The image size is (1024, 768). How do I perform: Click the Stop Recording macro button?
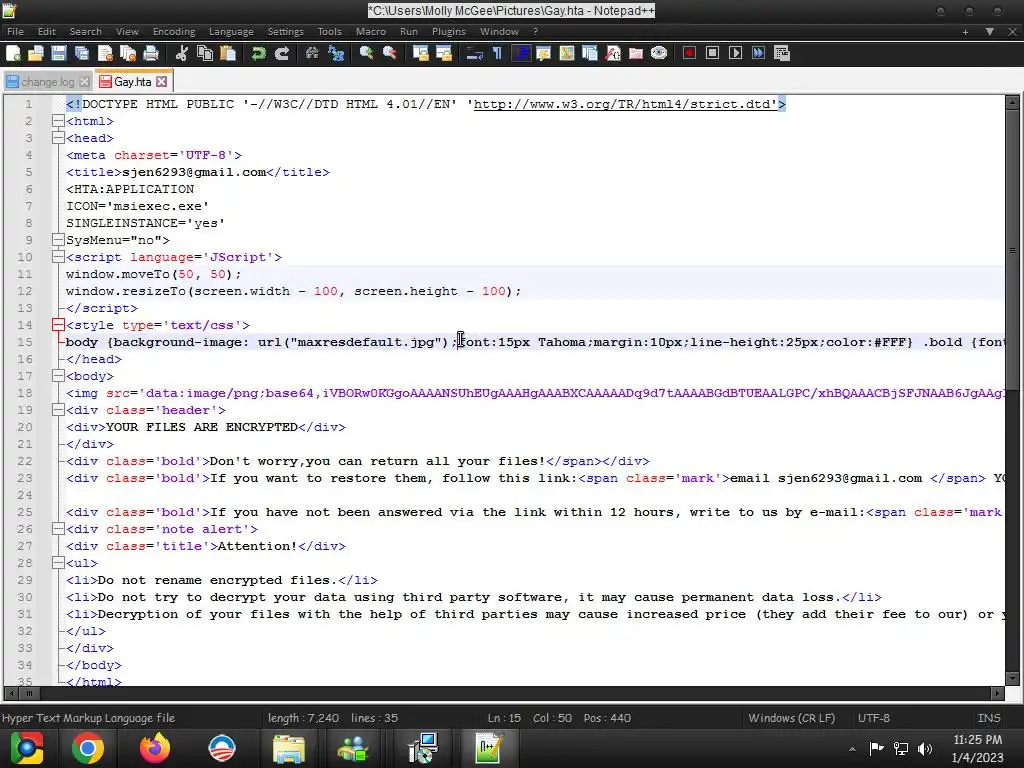[712, 54]
